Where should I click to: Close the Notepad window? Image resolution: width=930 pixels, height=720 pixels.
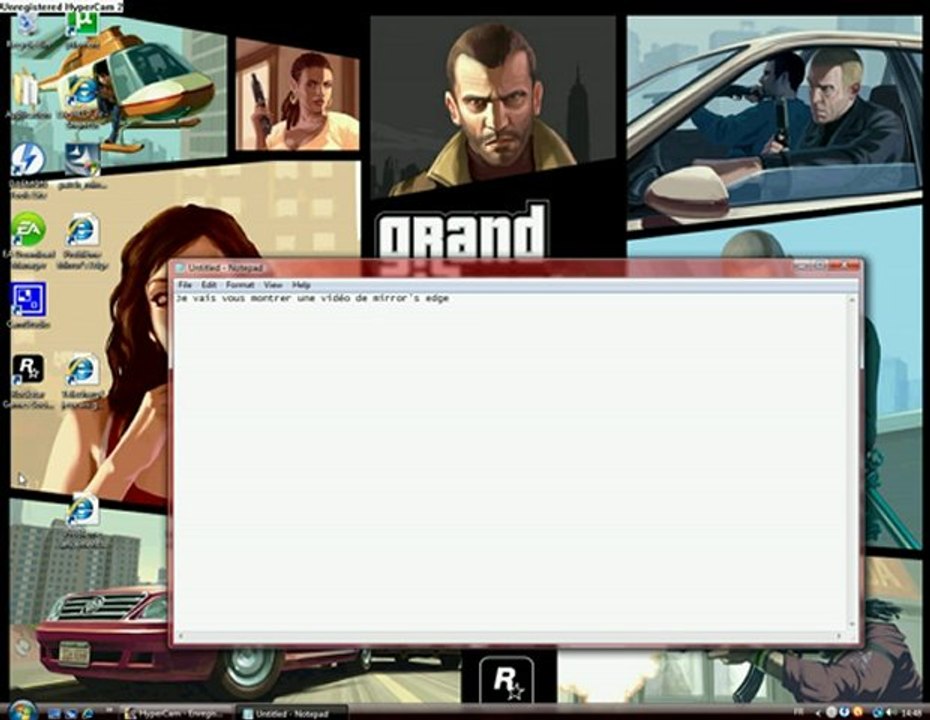844,265
